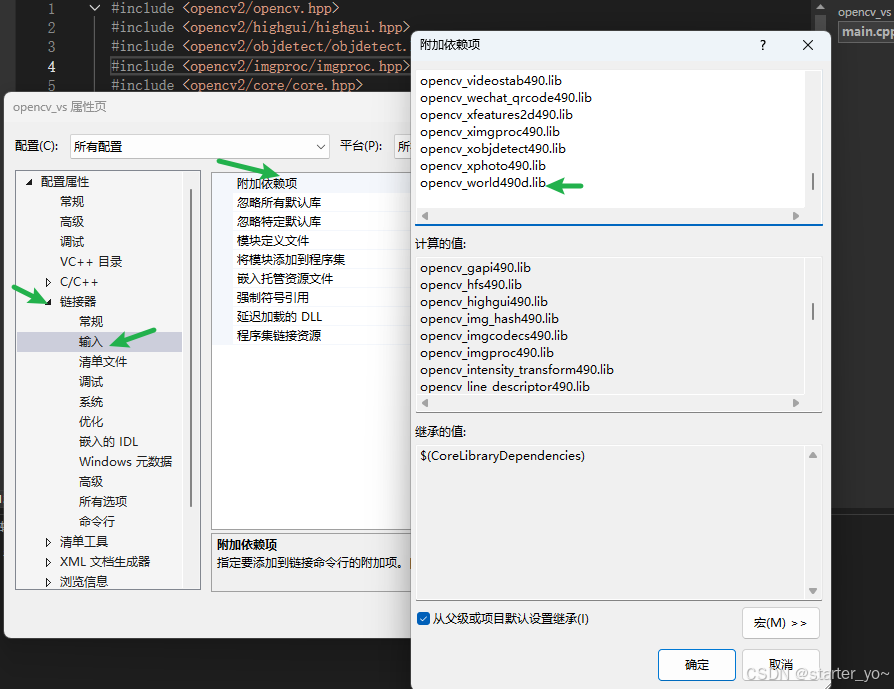The height and width of the screenshot is (689, 894).
Task: Click the vertical scrollbar thumb of the dependencies edit box
Action: pyautogui.click(x=813, y=182)
